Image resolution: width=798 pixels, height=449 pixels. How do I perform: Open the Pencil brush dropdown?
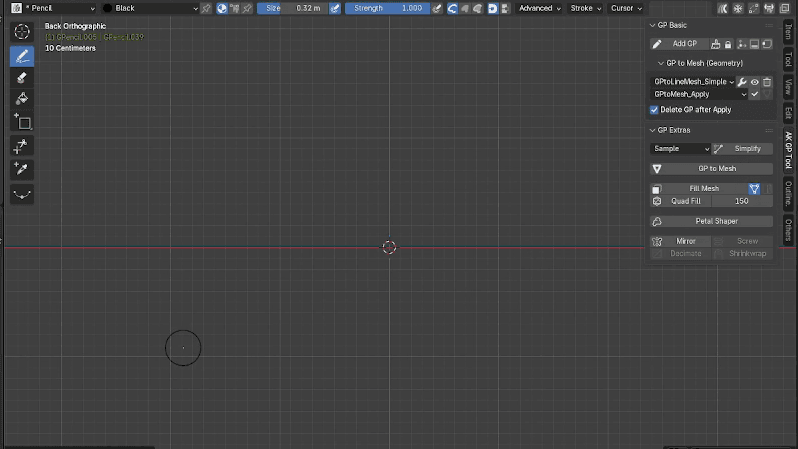tap(60, 8)
